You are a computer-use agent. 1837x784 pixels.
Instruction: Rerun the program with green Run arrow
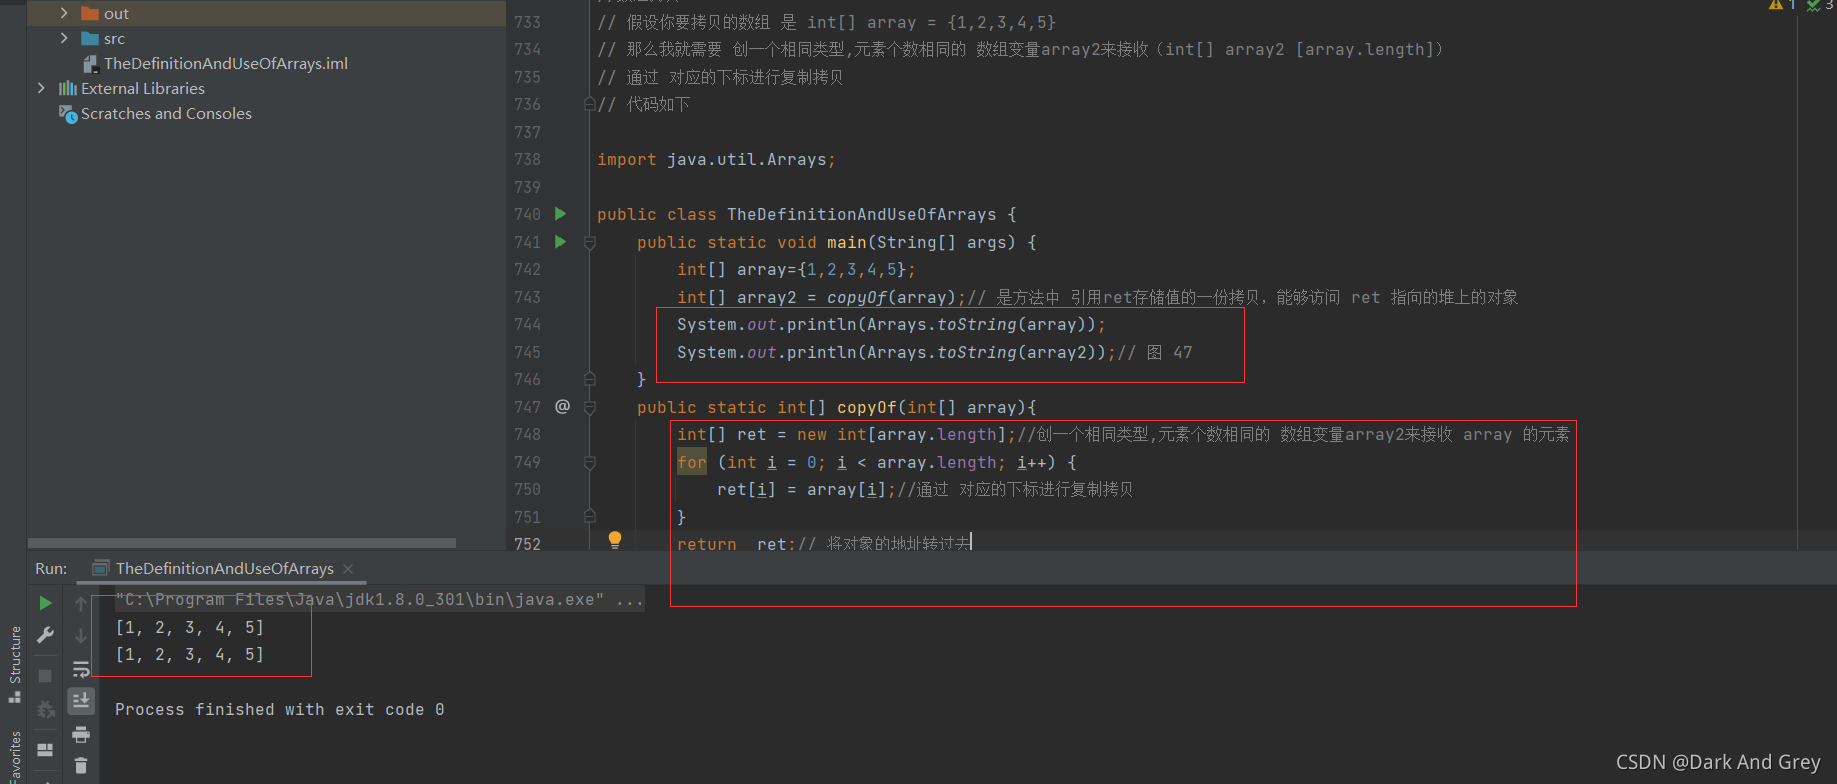click(45, 603)
